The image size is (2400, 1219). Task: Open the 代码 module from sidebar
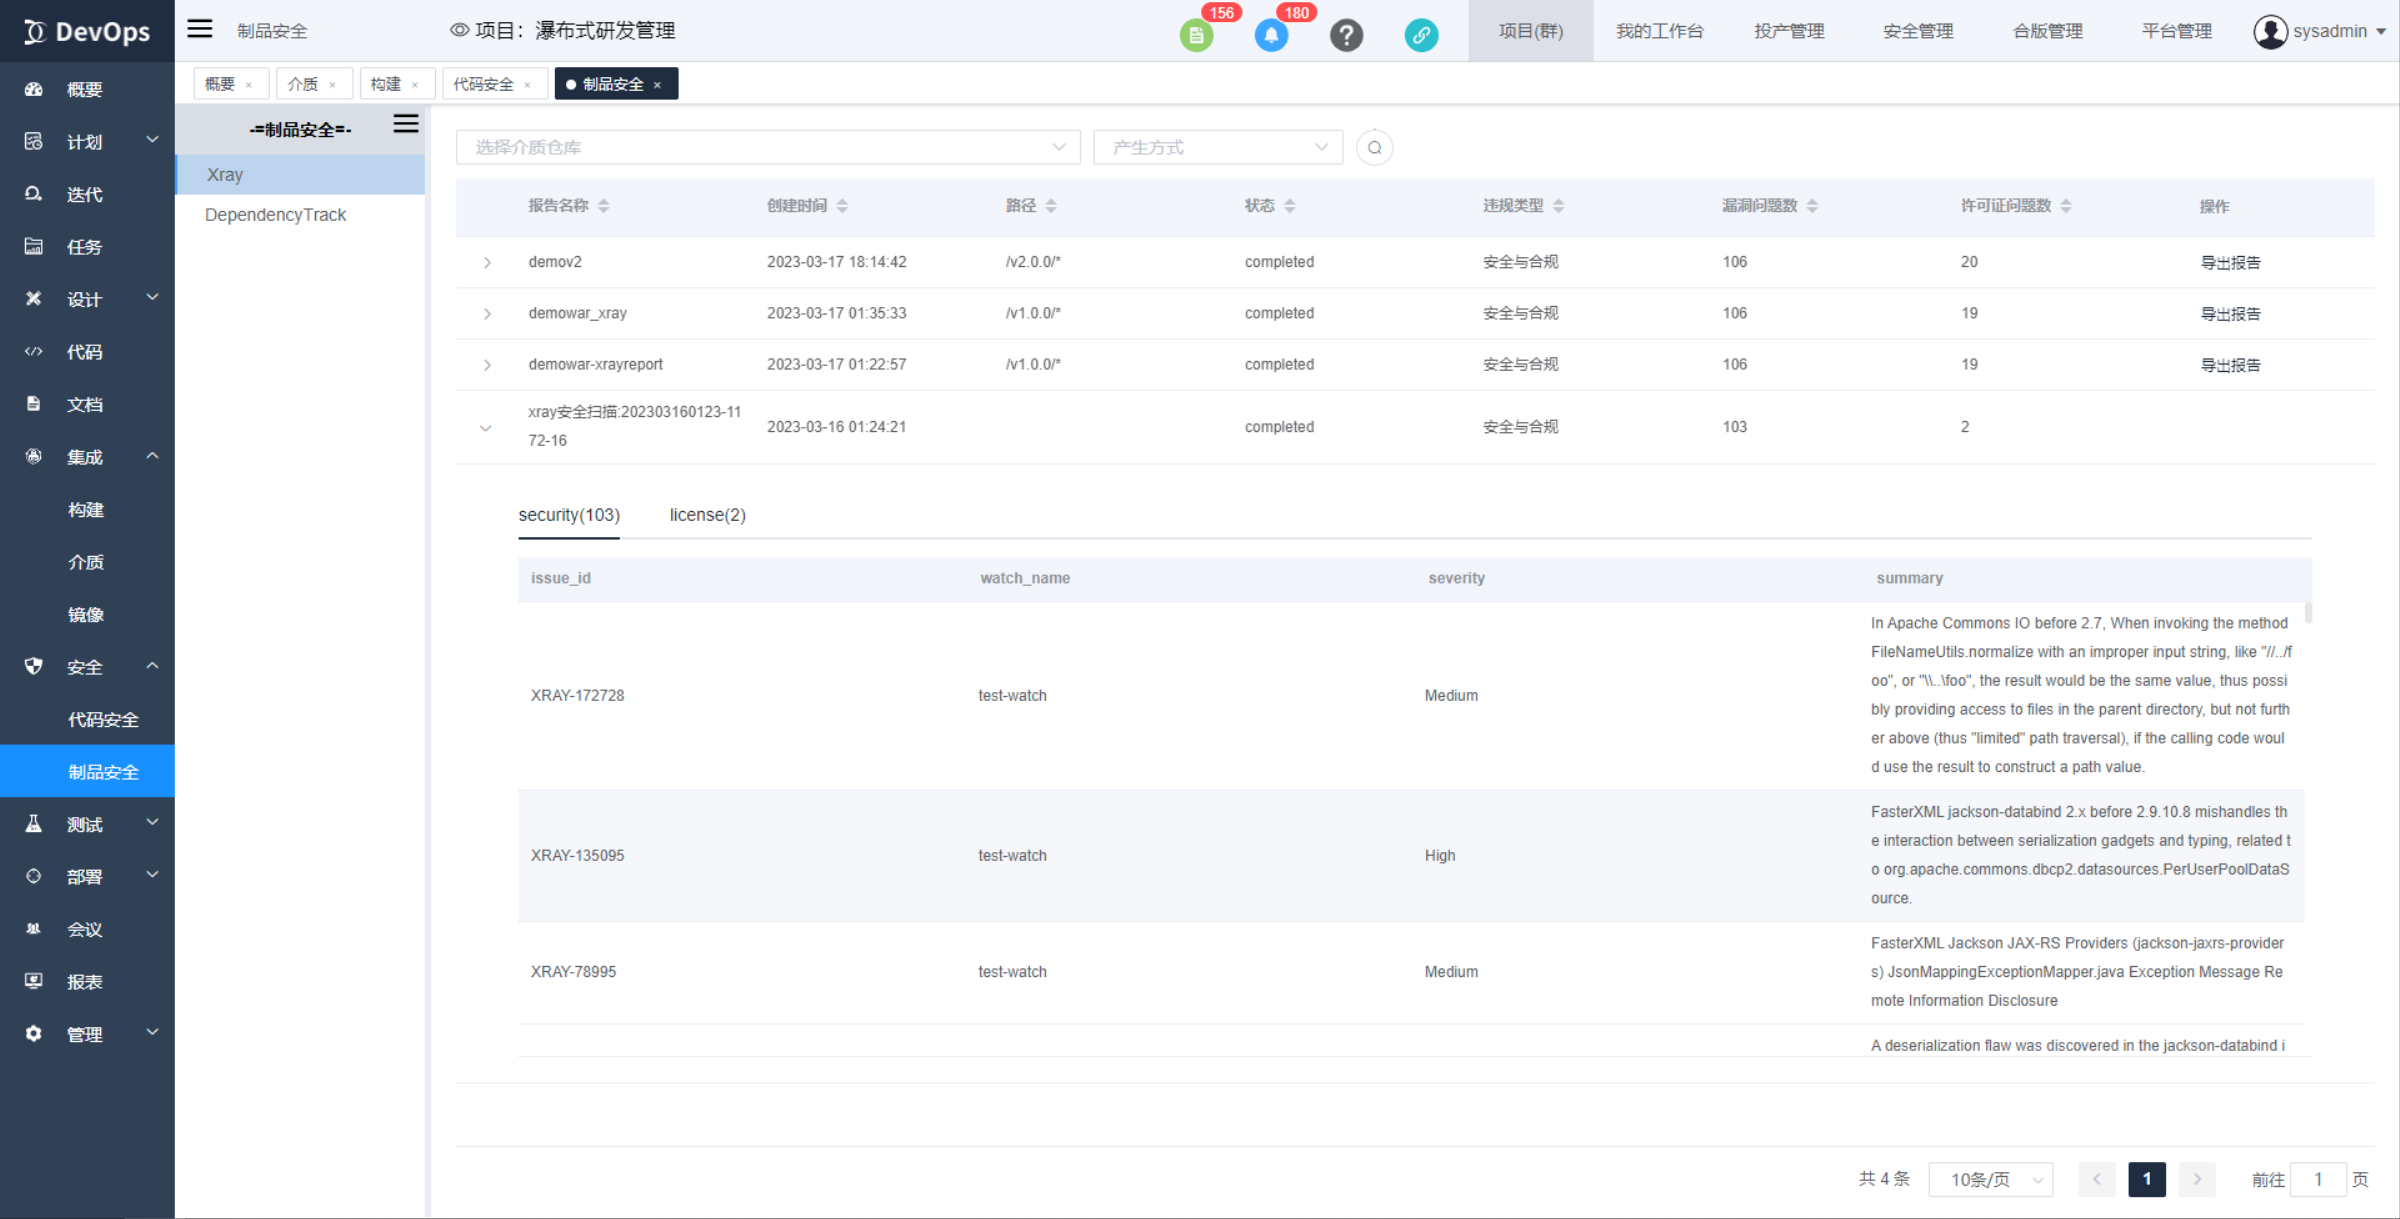(x=84, y=351)
